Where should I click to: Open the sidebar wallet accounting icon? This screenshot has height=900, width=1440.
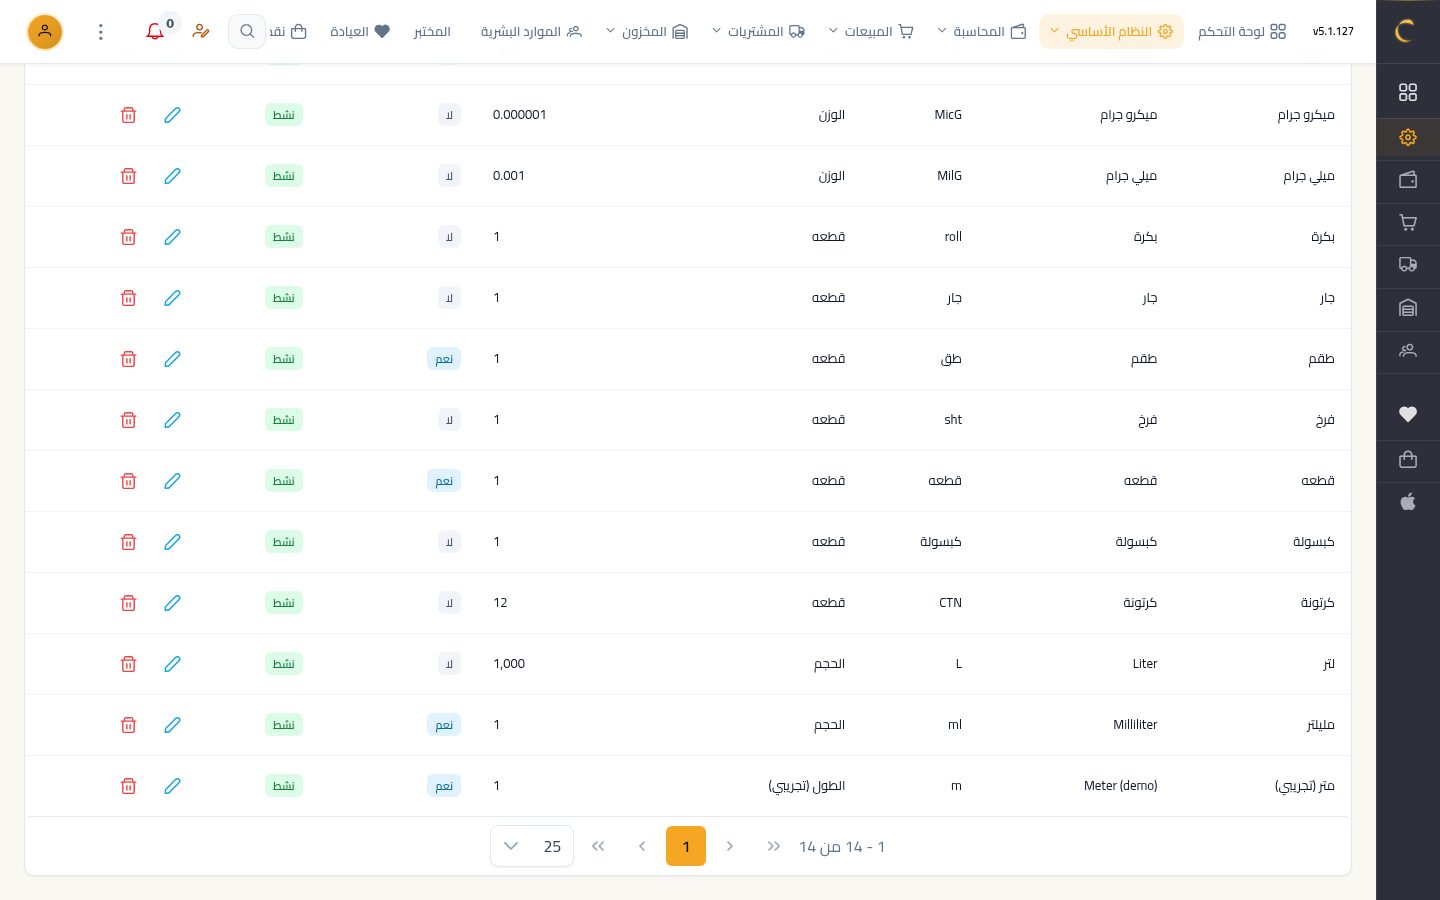[x=1408, y=180]
